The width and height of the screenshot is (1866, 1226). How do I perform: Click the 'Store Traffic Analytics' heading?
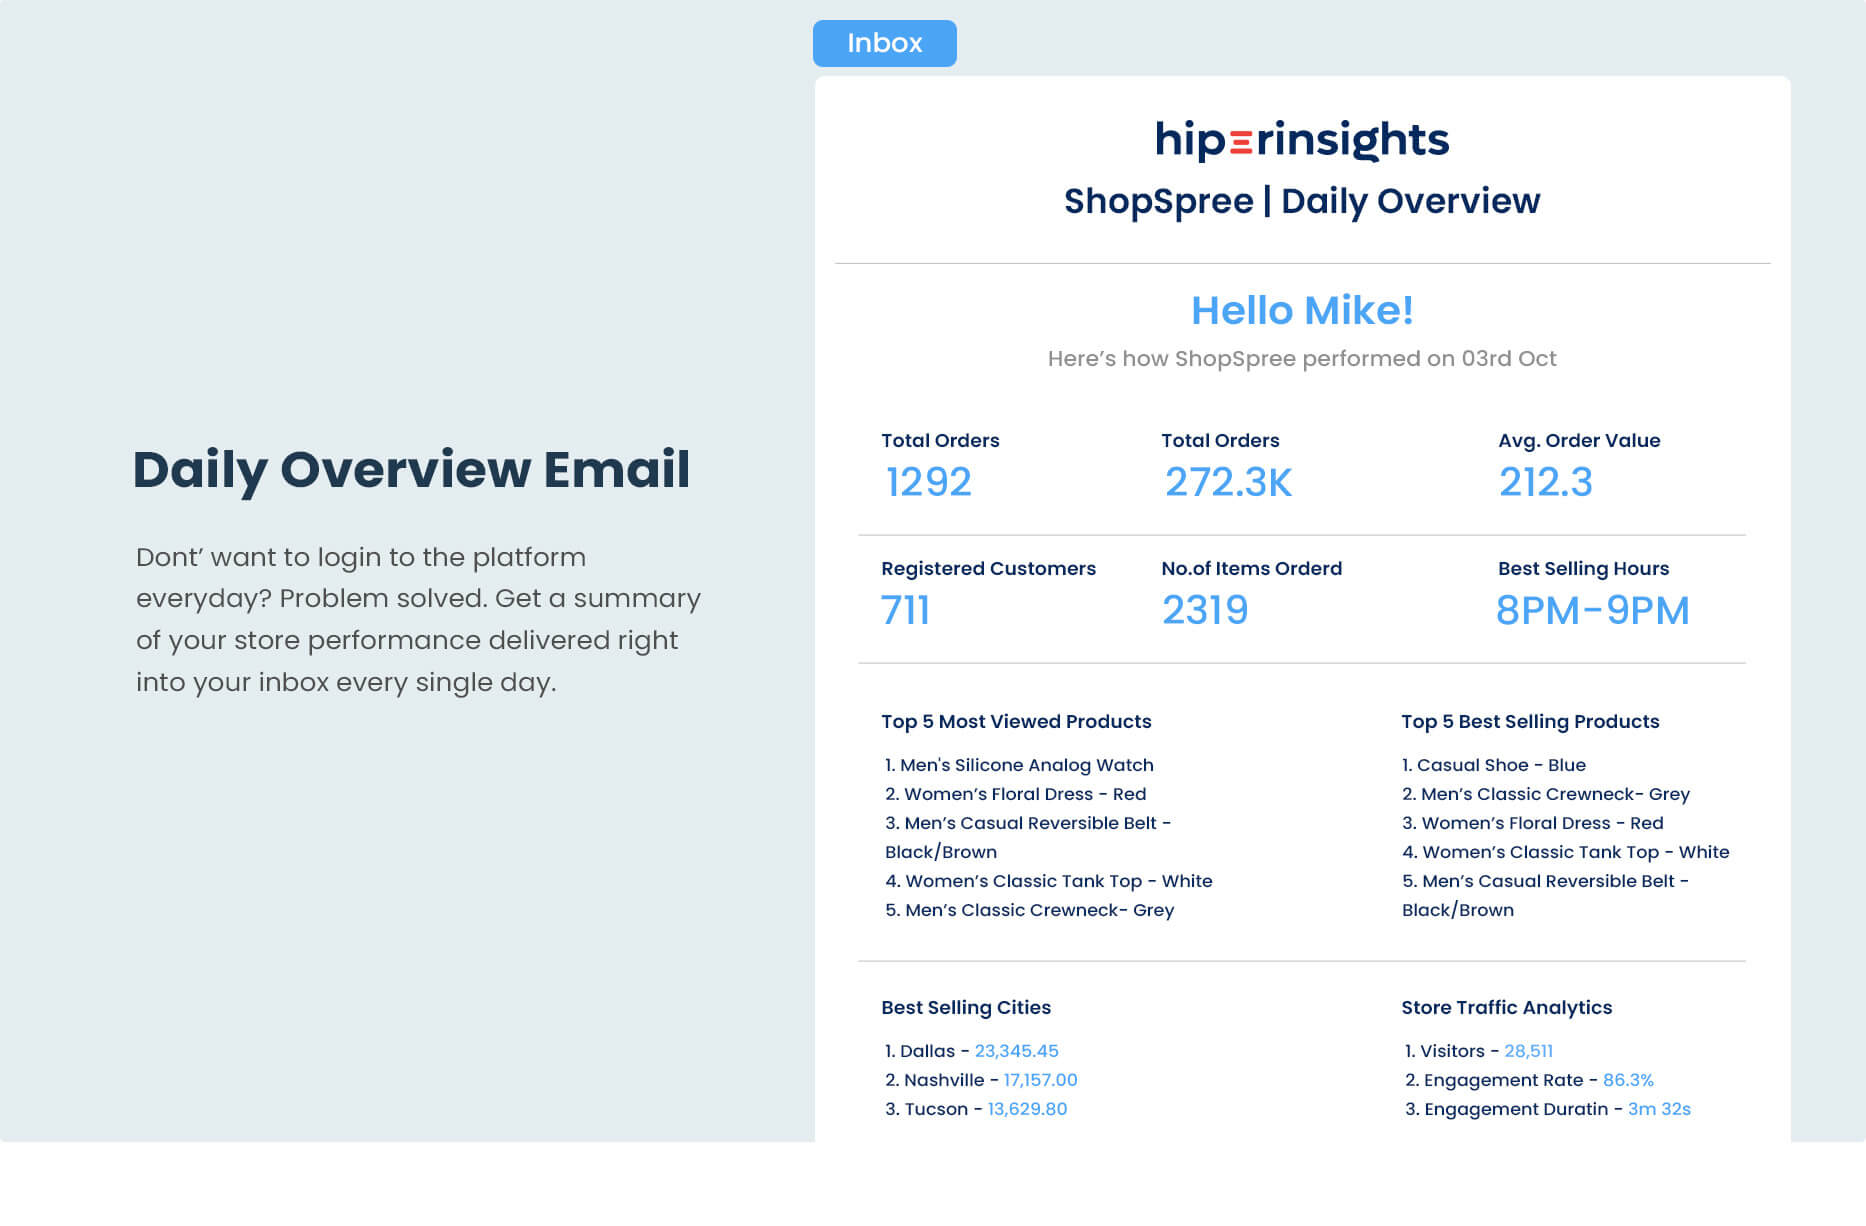tap(1506, 1007)
